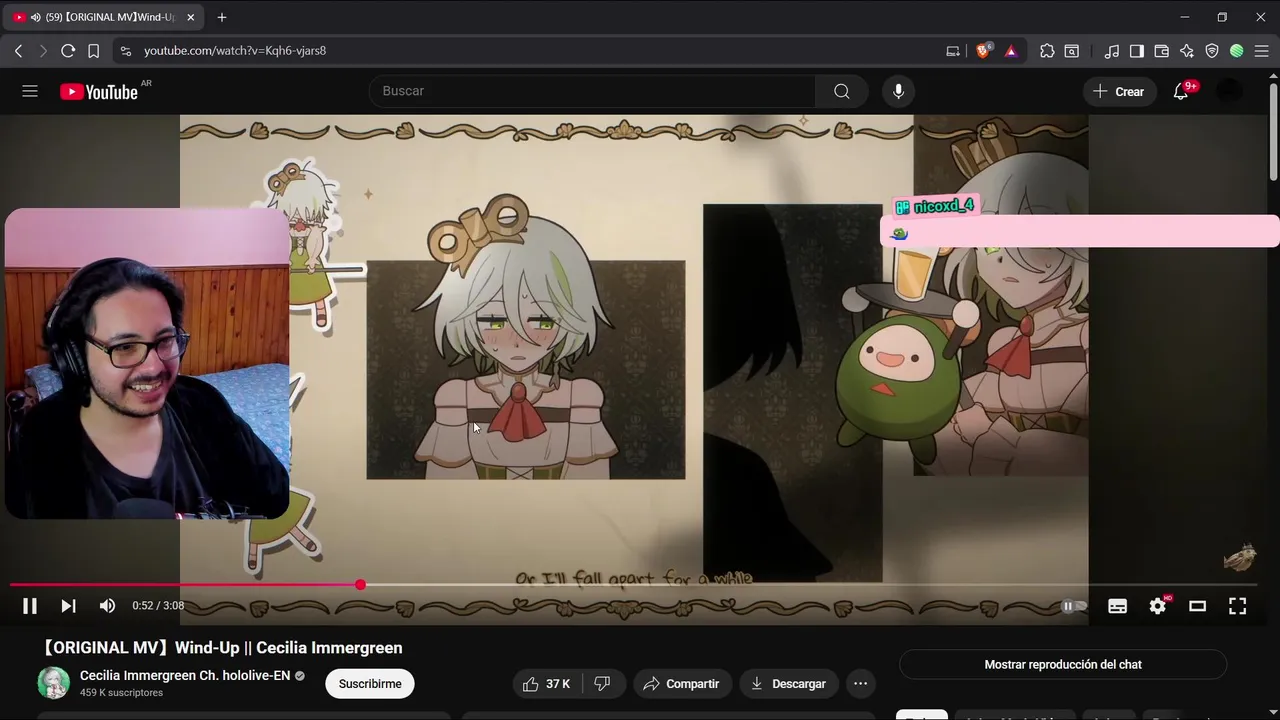Image resolution: width=1280 pixels, height=720 pixels.
Task: Open Leo AI sparkle icon
Action: click(1187, 51)
